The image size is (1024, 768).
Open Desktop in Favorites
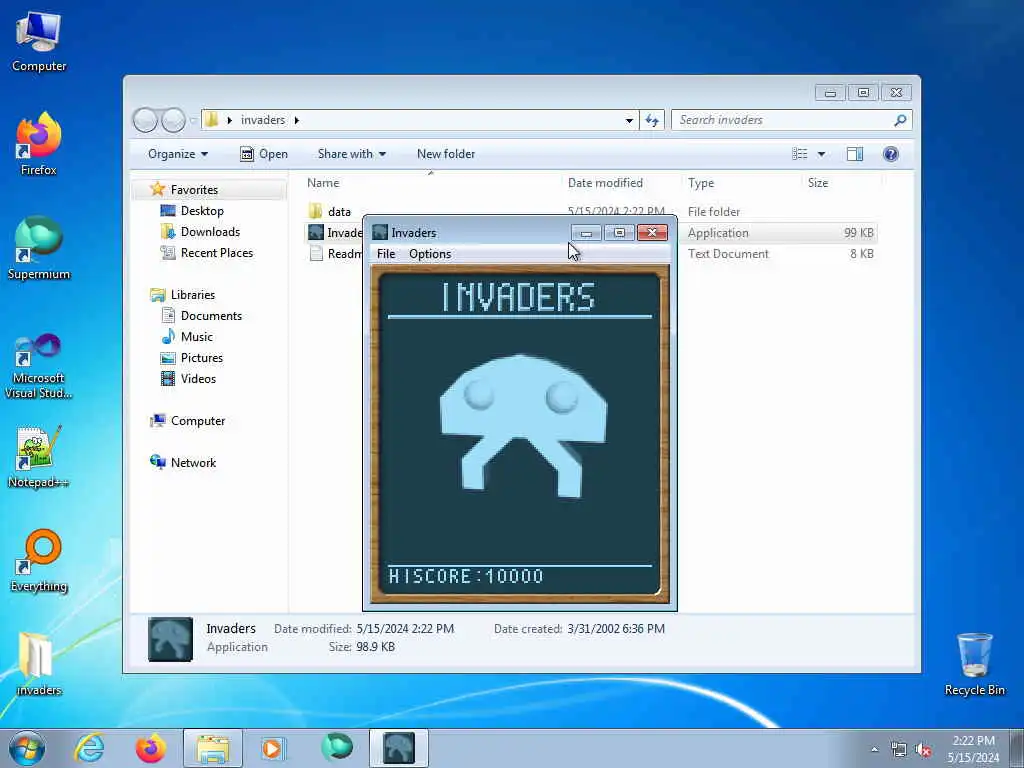tap(202, 211)
